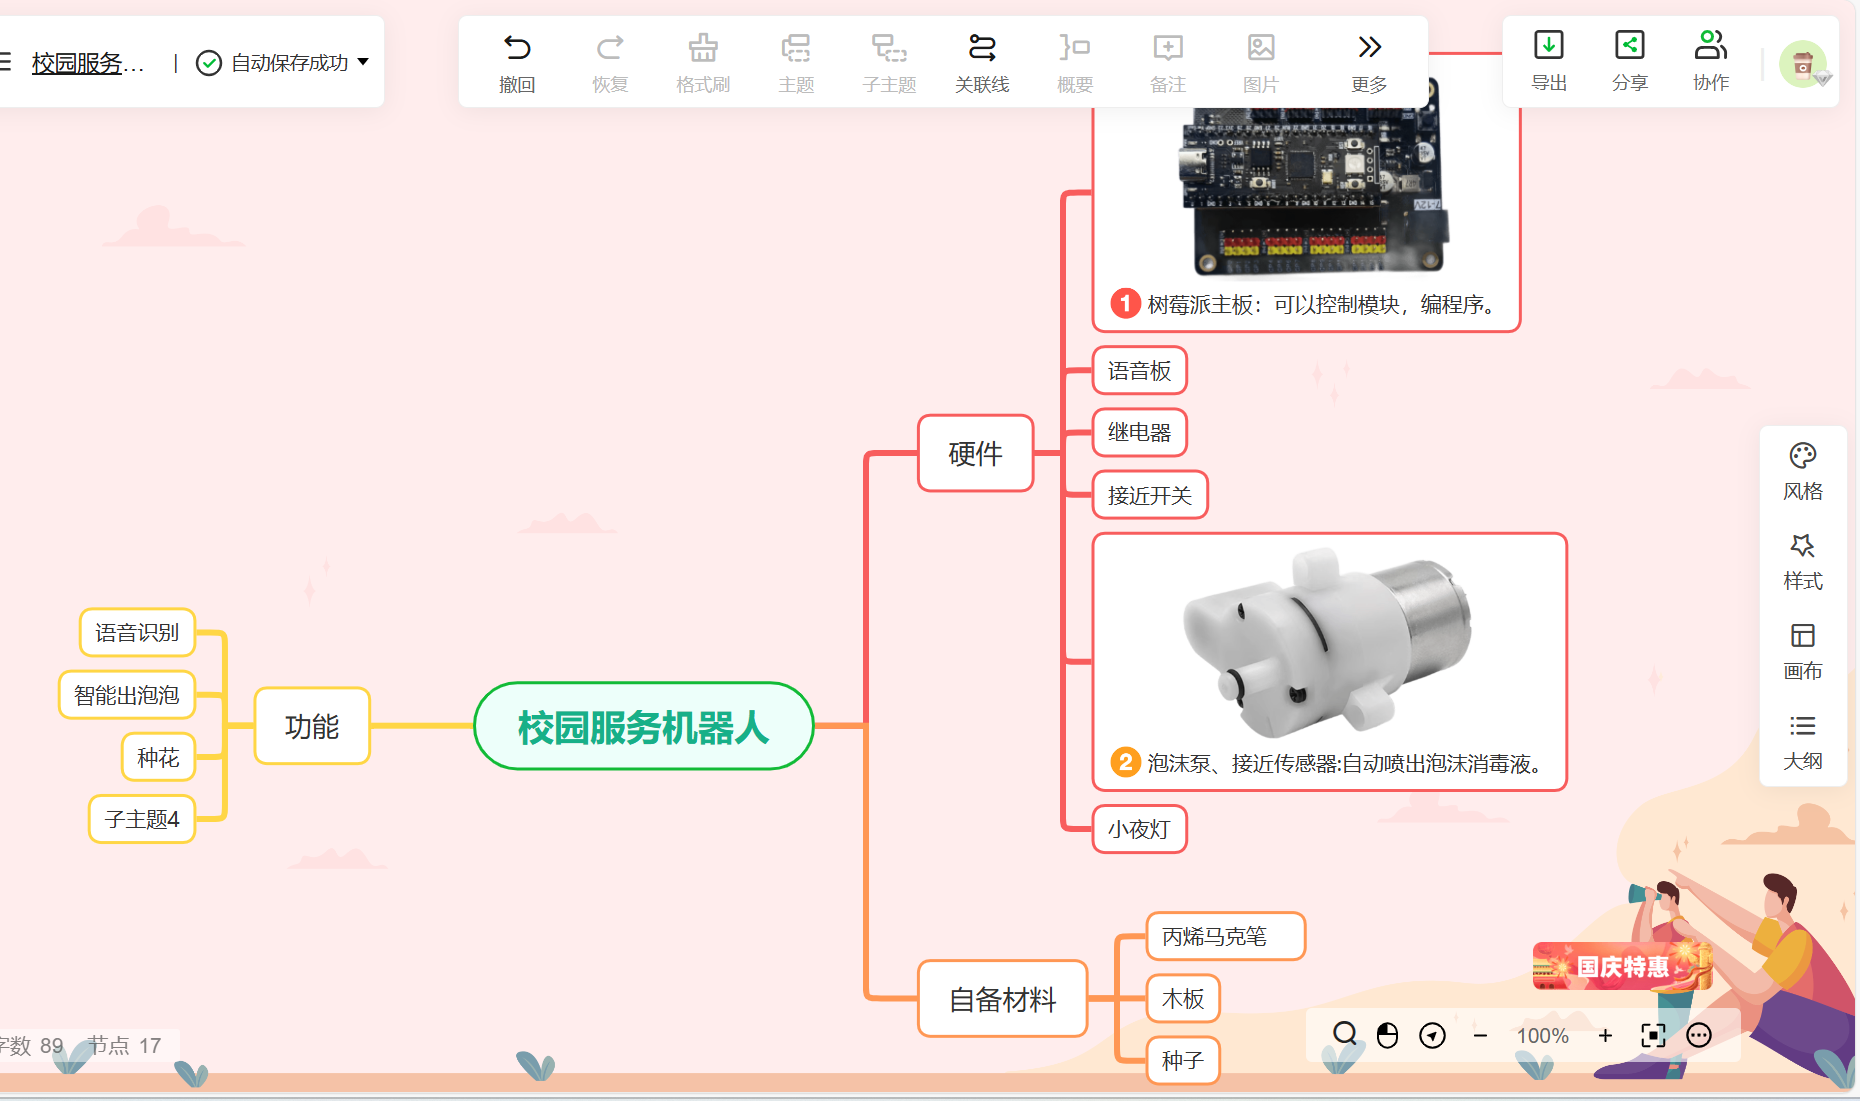Click the Undo (撤回) toolbar icon

tap(517, 62)
